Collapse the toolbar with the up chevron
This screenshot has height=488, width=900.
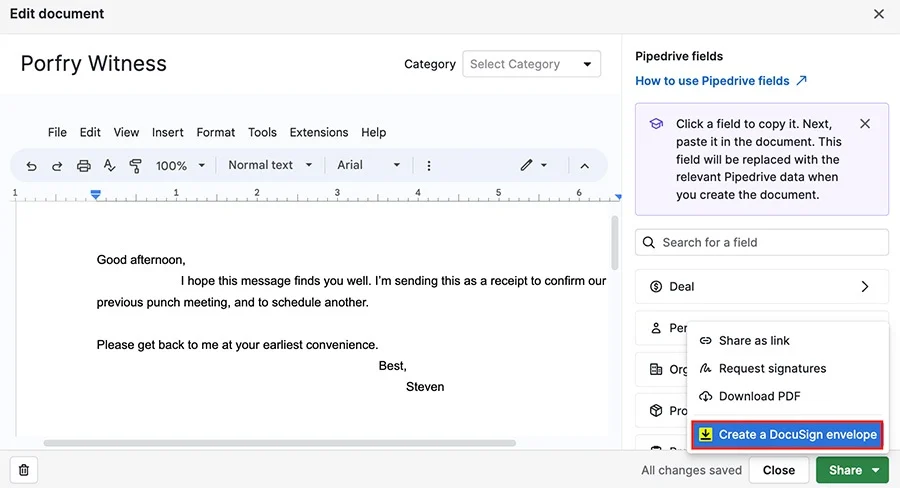click(x=584, y=166)
